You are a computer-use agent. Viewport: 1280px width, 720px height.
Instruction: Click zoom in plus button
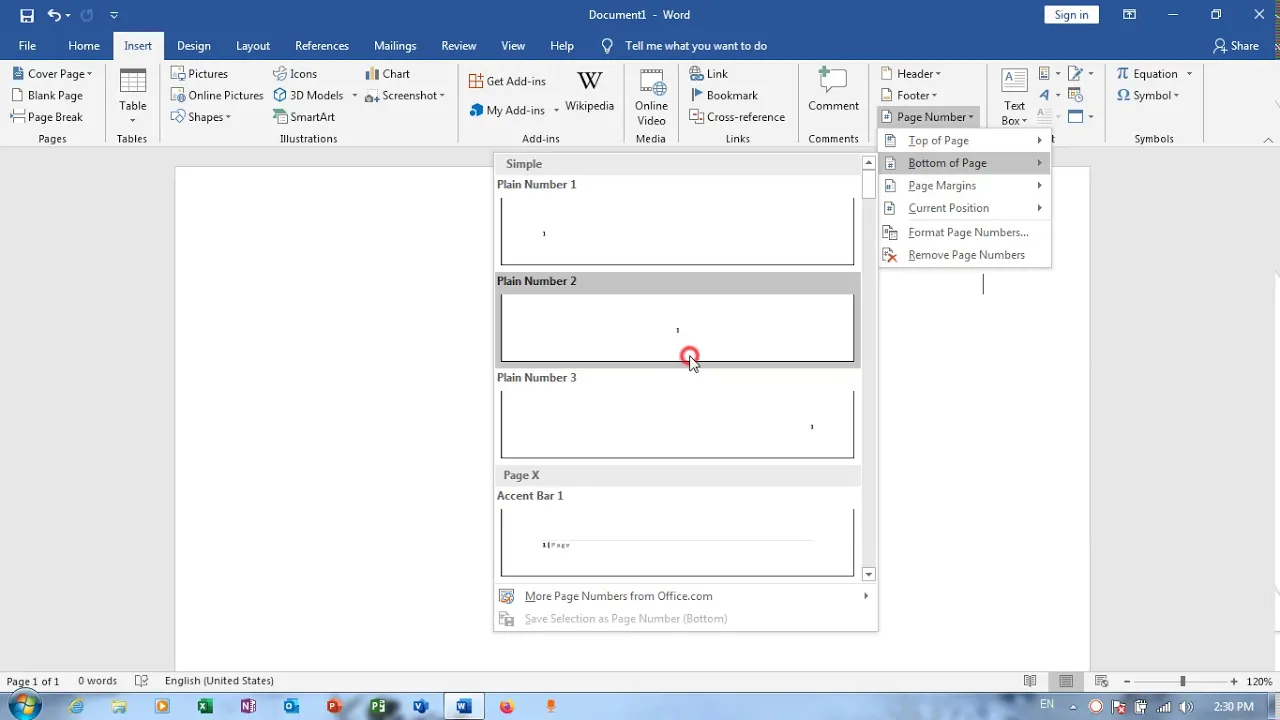pos(1234,681)
